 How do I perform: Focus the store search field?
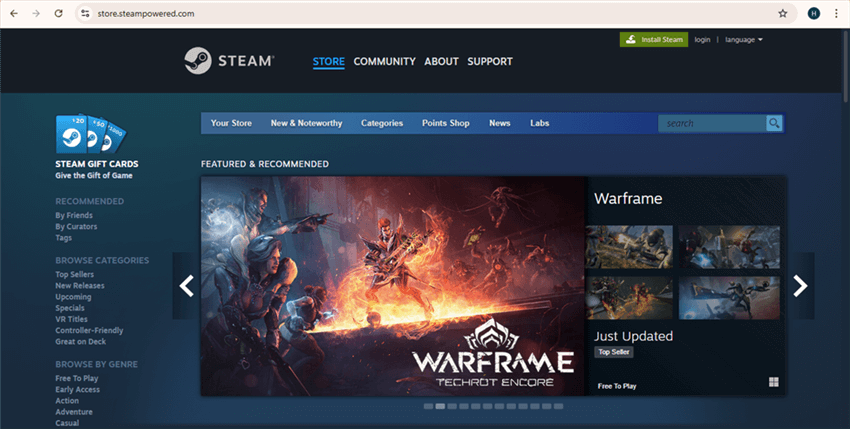click(712, 123)
